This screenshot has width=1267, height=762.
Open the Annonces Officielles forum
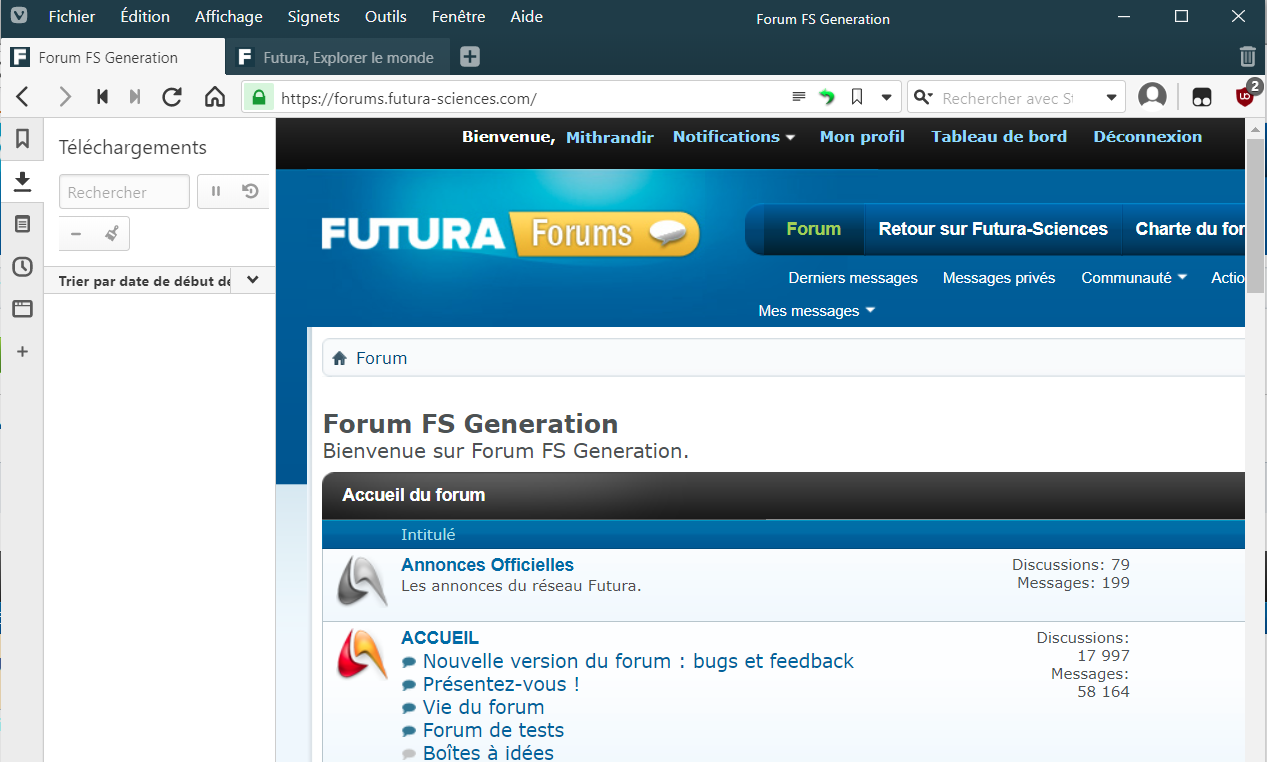click(x=488, y=565)
